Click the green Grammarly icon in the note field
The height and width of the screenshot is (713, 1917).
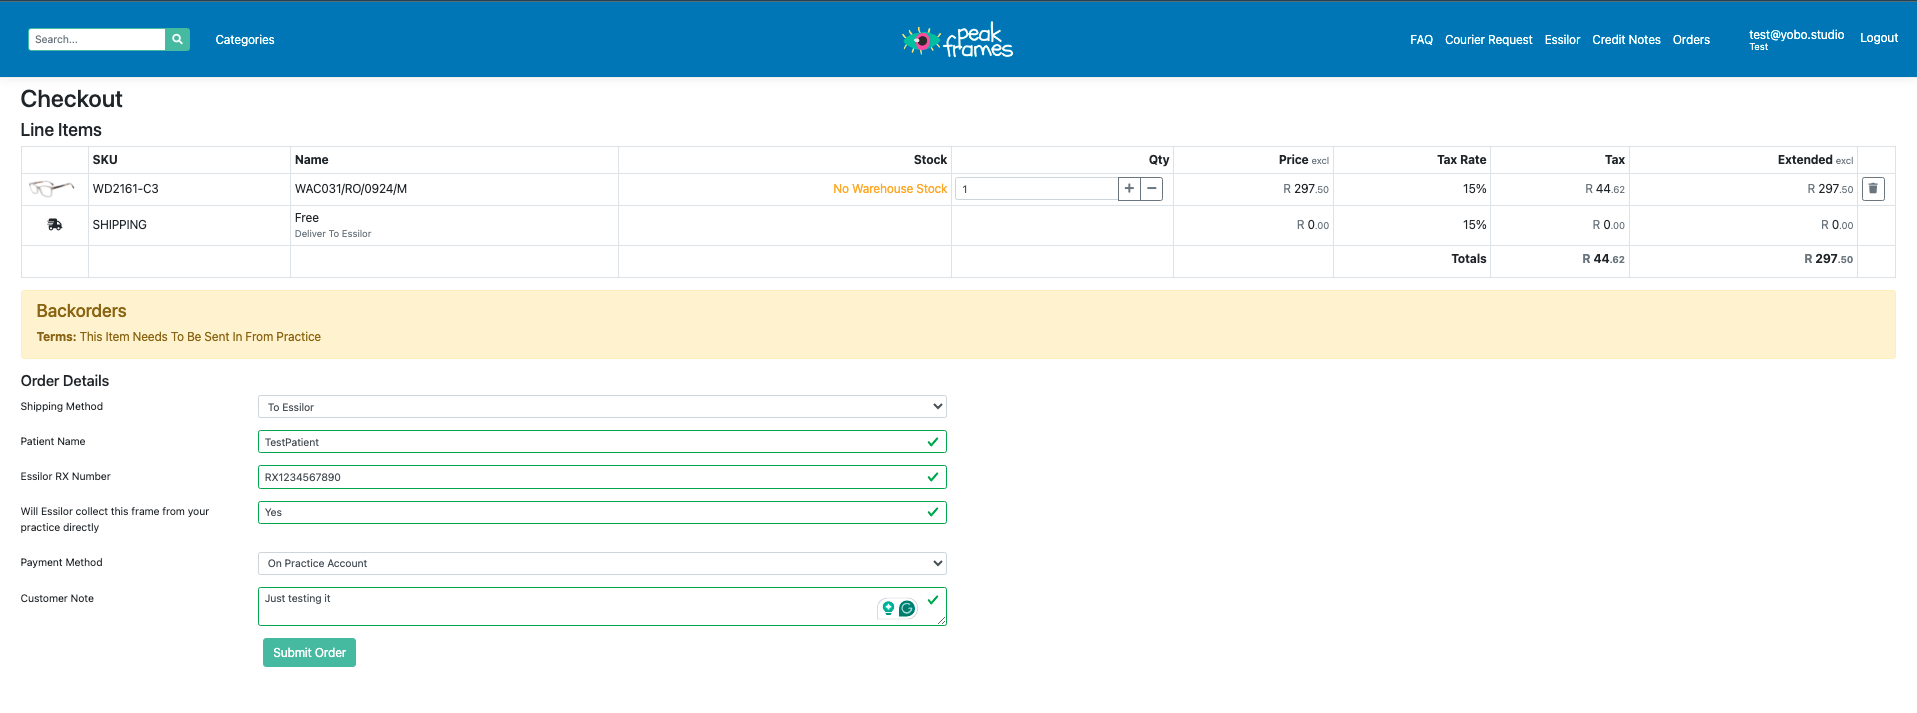(x=907, y=608)
